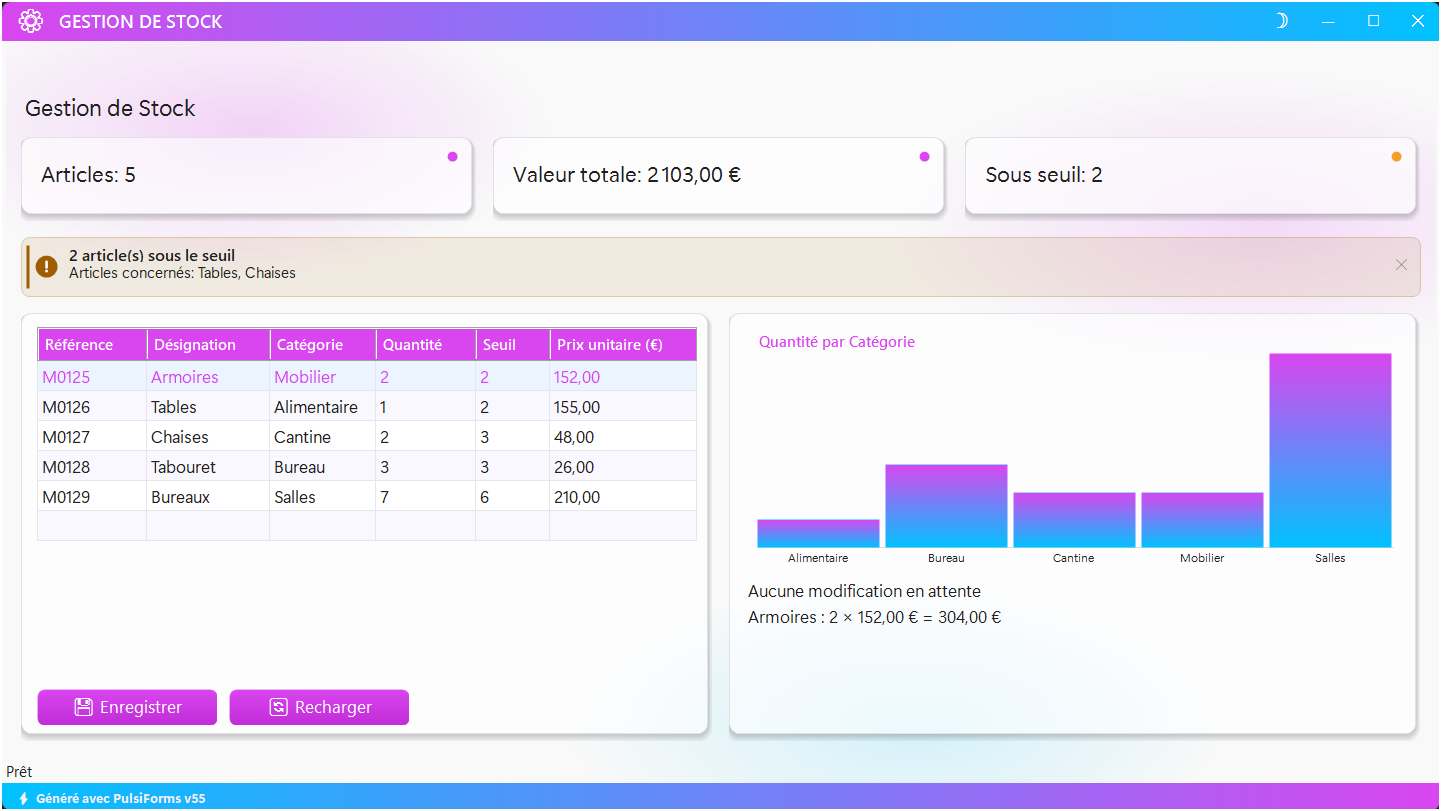Click the Bureau bar in the chart
This screenshot has height=811, width=1441.
(x=946, y=506)
